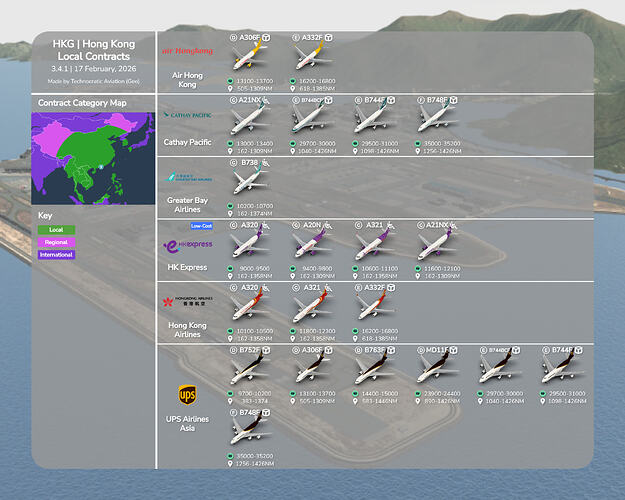Click passenger icon beside HK Express A320
The height and width of the screenshot is (500, 625).
click(x=266, y=225)
